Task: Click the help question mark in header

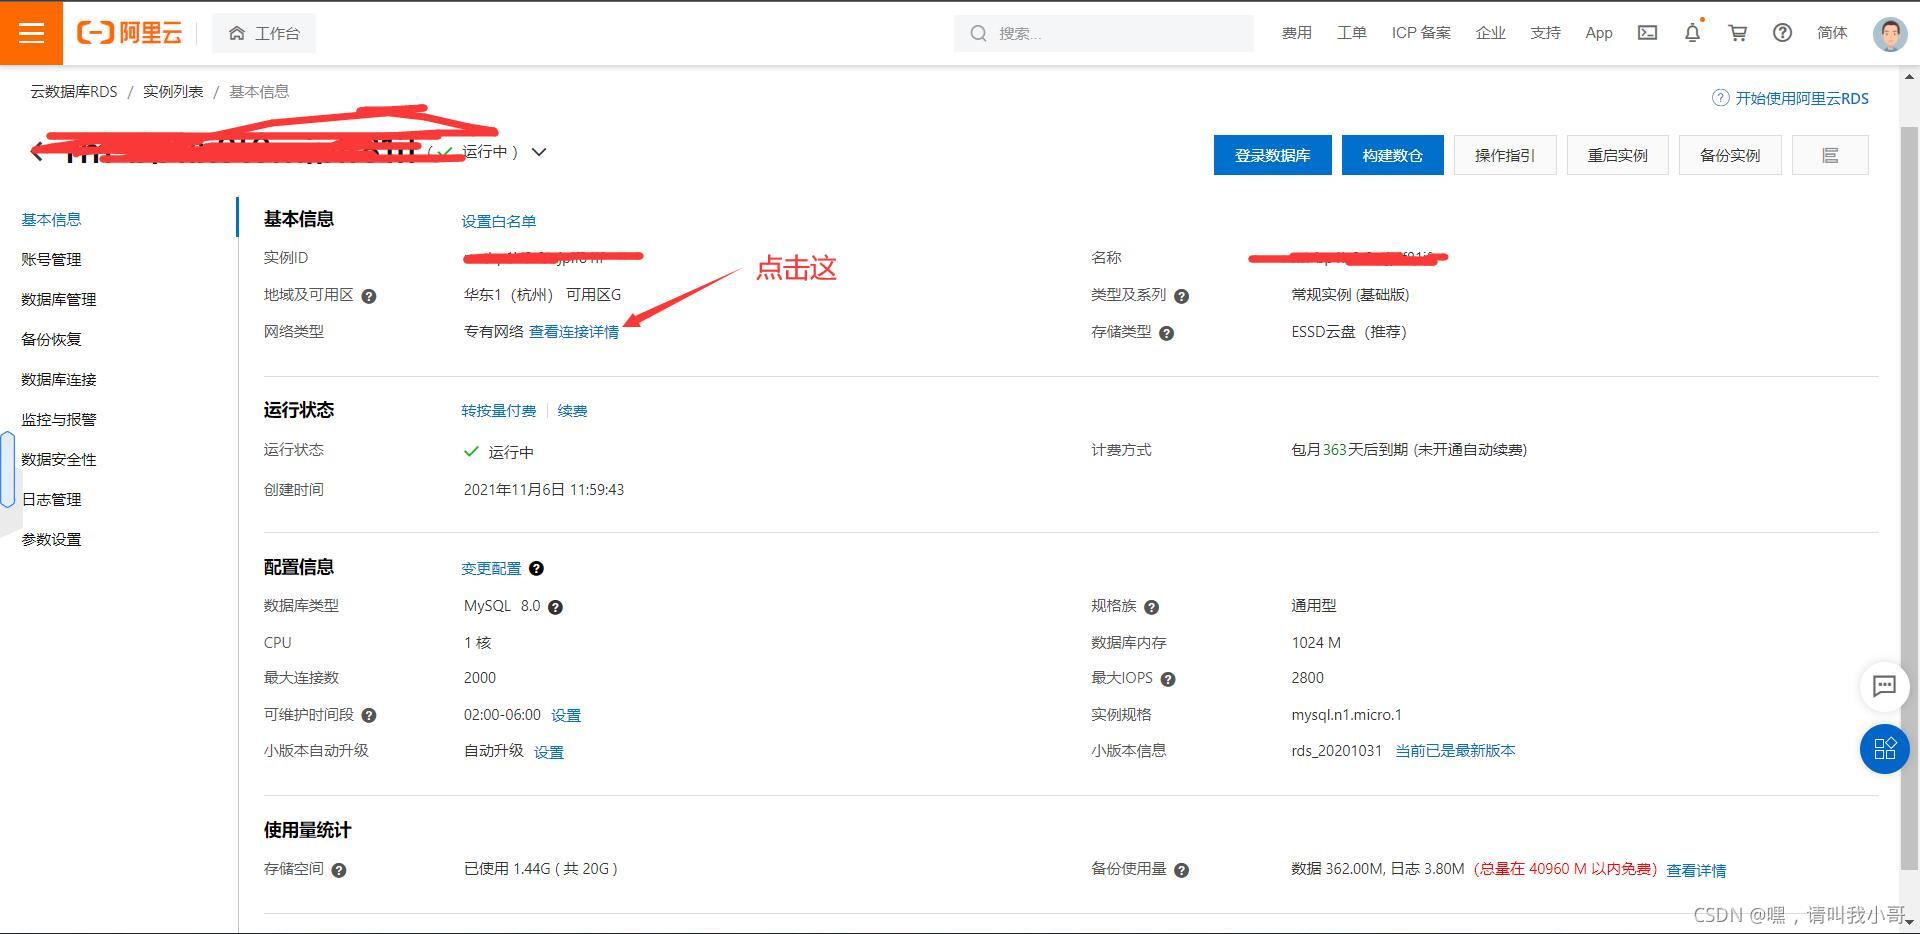Action: click(x=1782, y=33)
